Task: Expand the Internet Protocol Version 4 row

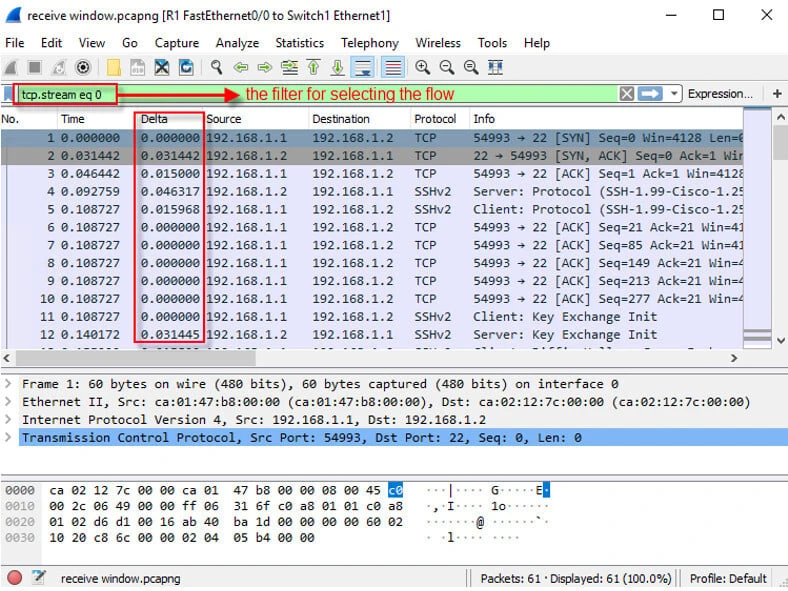Action: (9, 420)
